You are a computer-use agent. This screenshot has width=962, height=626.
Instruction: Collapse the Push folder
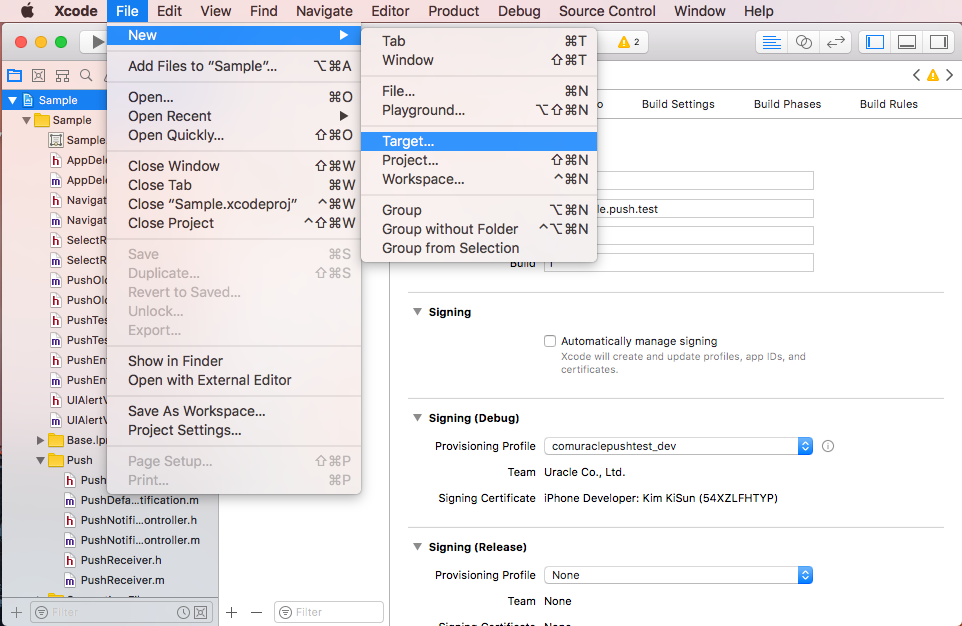40,460
